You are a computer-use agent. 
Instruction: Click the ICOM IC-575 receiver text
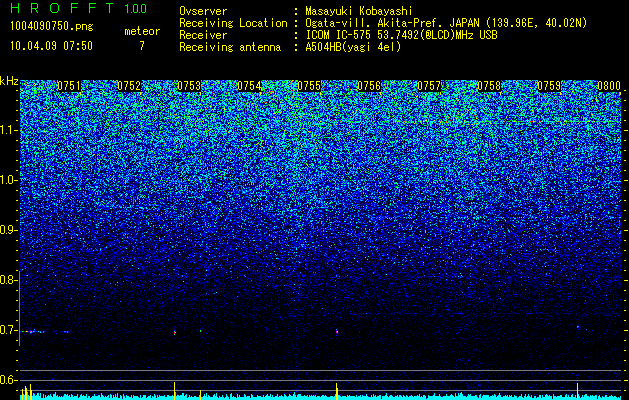click(x=401, y=35)
